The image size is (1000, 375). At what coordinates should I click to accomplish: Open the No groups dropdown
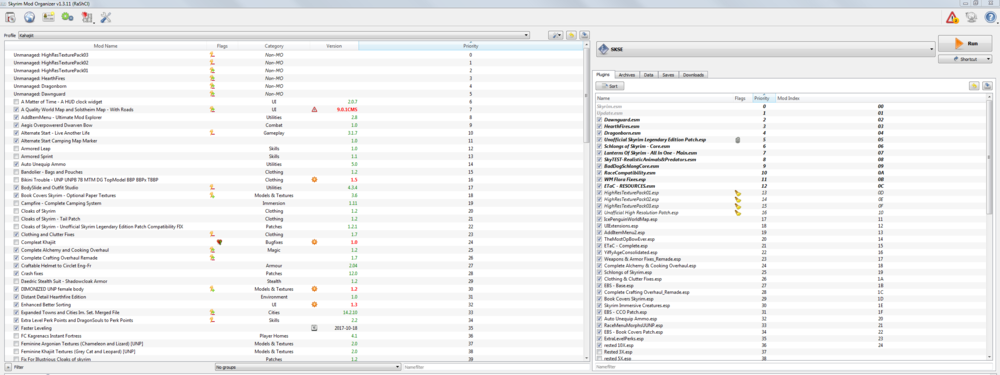[308, 368]
